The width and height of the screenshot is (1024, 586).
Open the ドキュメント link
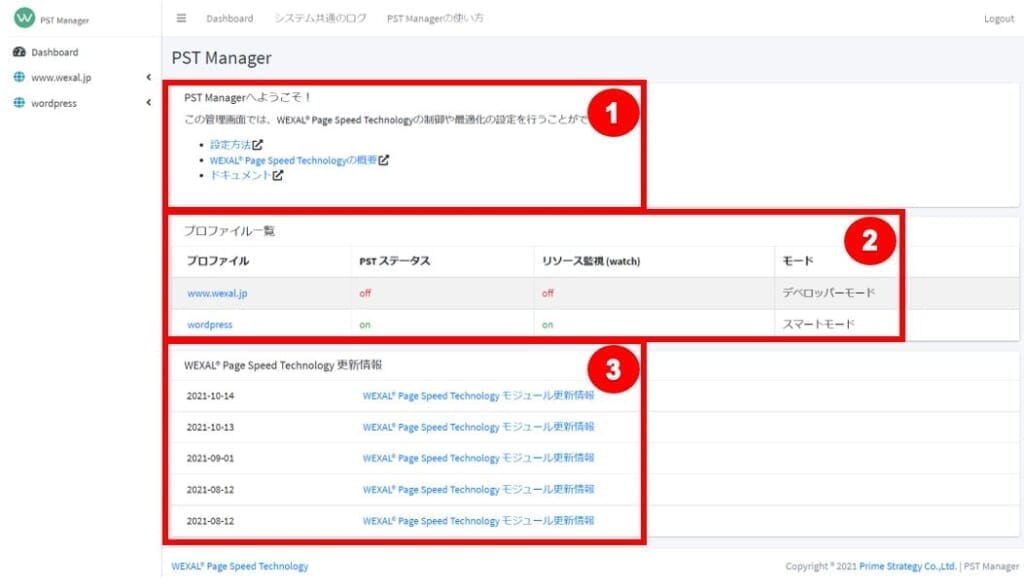tap(240, 175)
